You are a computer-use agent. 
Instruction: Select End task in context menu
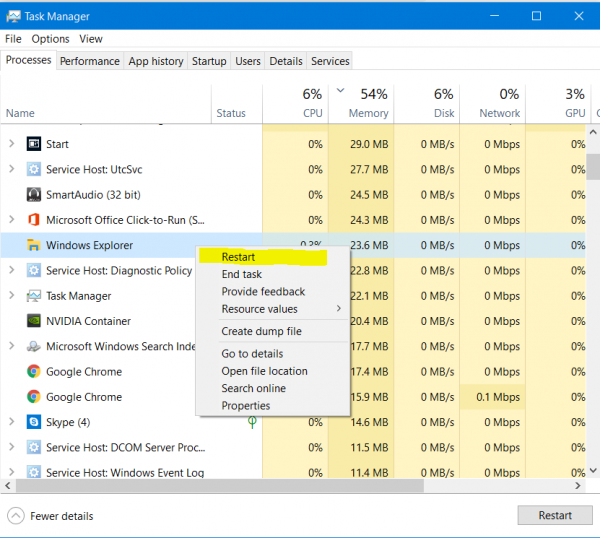point(241,274)
